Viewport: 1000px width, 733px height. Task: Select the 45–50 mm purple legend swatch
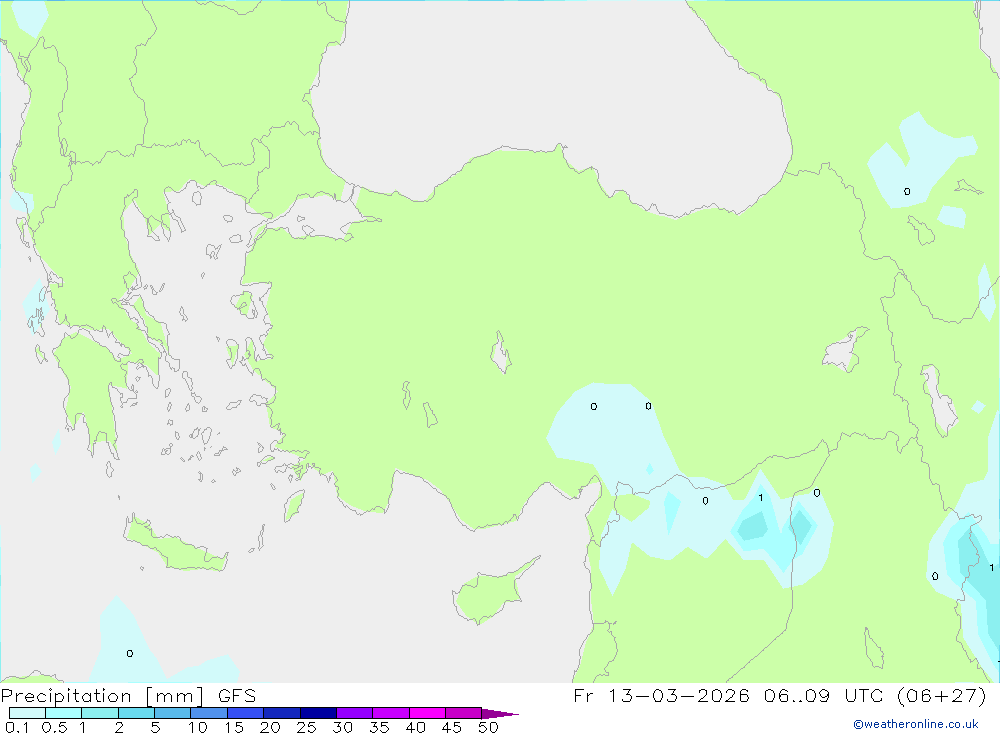pyautogui.click(x=463, y=713)
